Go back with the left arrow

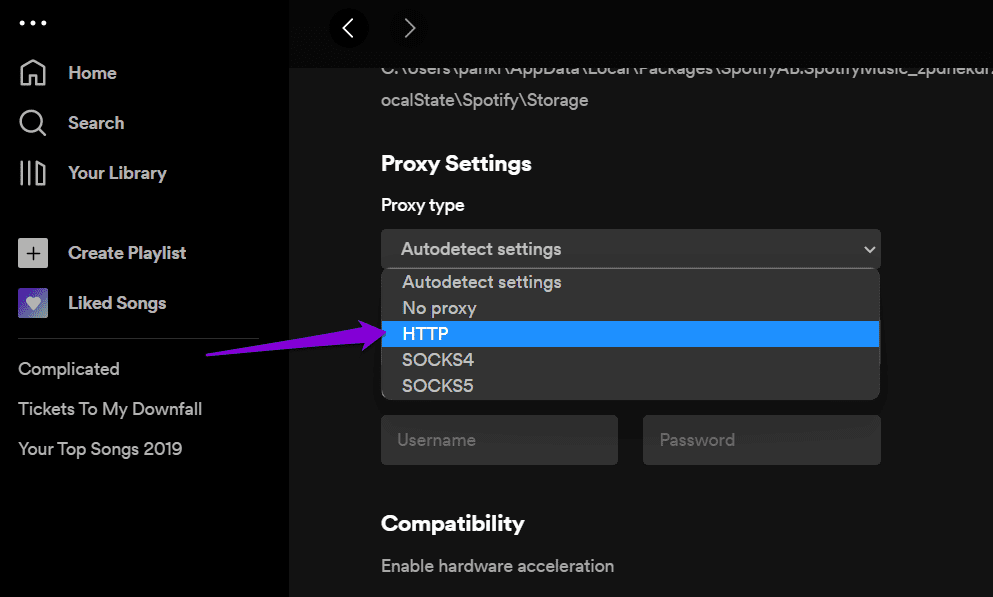tap(348, 28)
